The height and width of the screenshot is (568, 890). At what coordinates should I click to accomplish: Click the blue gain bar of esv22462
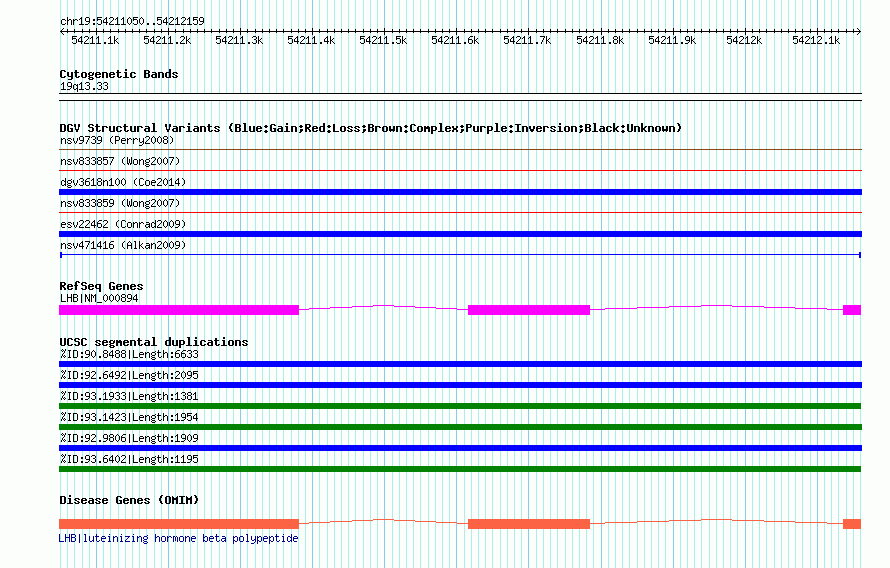click(460, 234)
